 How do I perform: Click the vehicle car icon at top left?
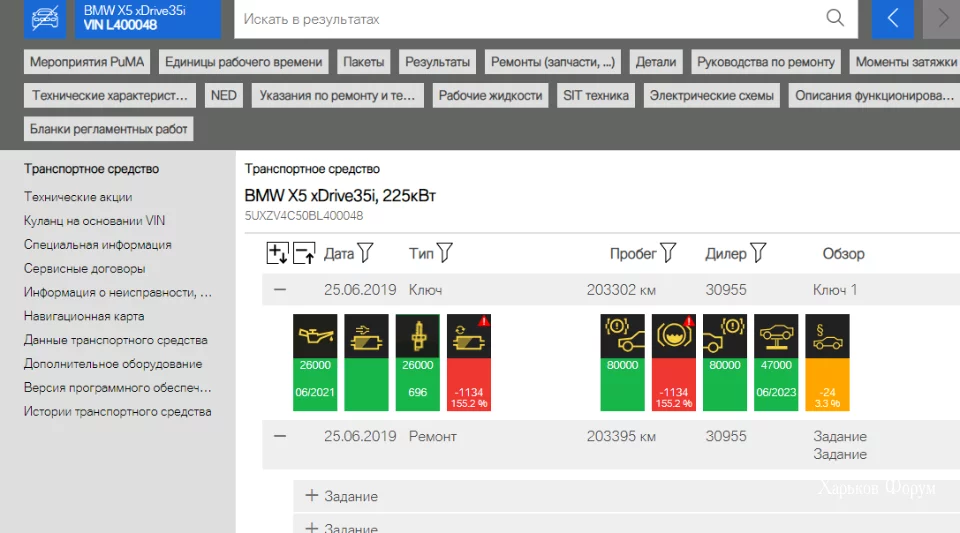pos(45,18)
